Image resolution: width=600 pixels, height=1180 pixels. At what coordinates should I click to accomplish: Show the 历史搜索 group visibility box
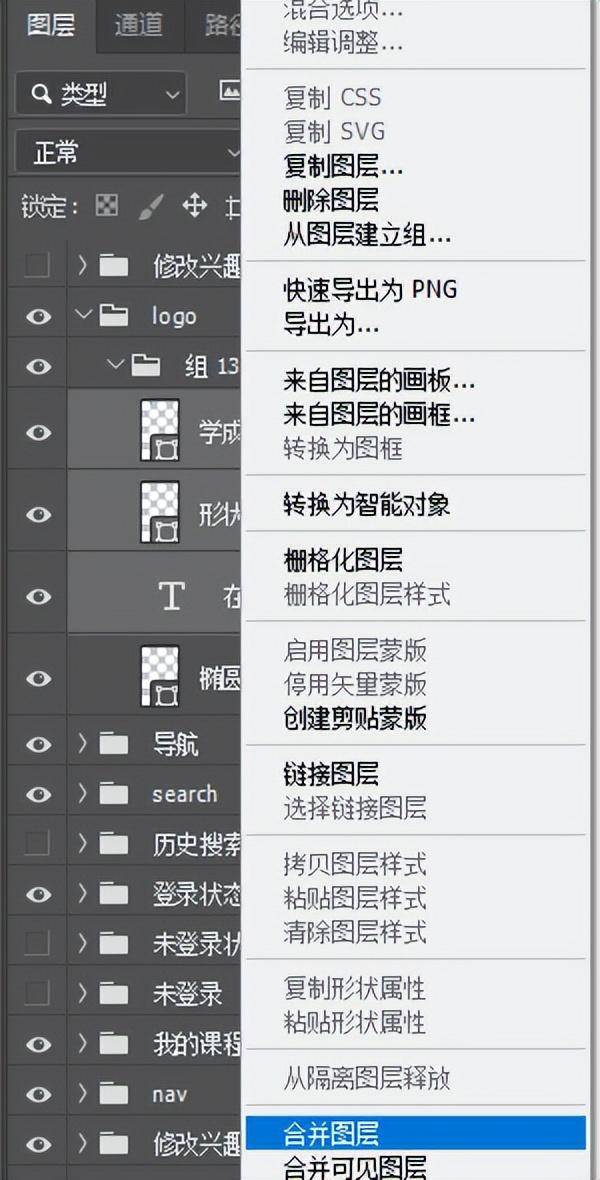36,844
